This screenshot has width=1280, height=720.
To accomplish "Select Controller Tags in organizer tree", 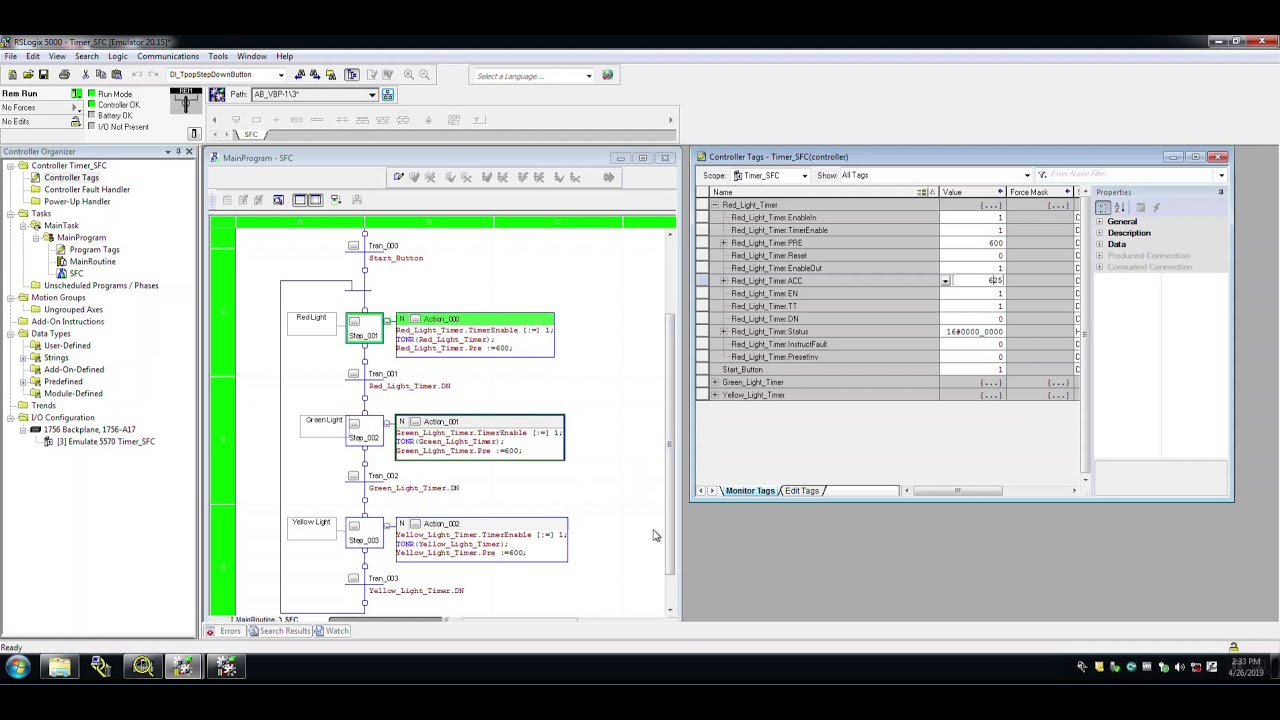I will click(71, 178).
